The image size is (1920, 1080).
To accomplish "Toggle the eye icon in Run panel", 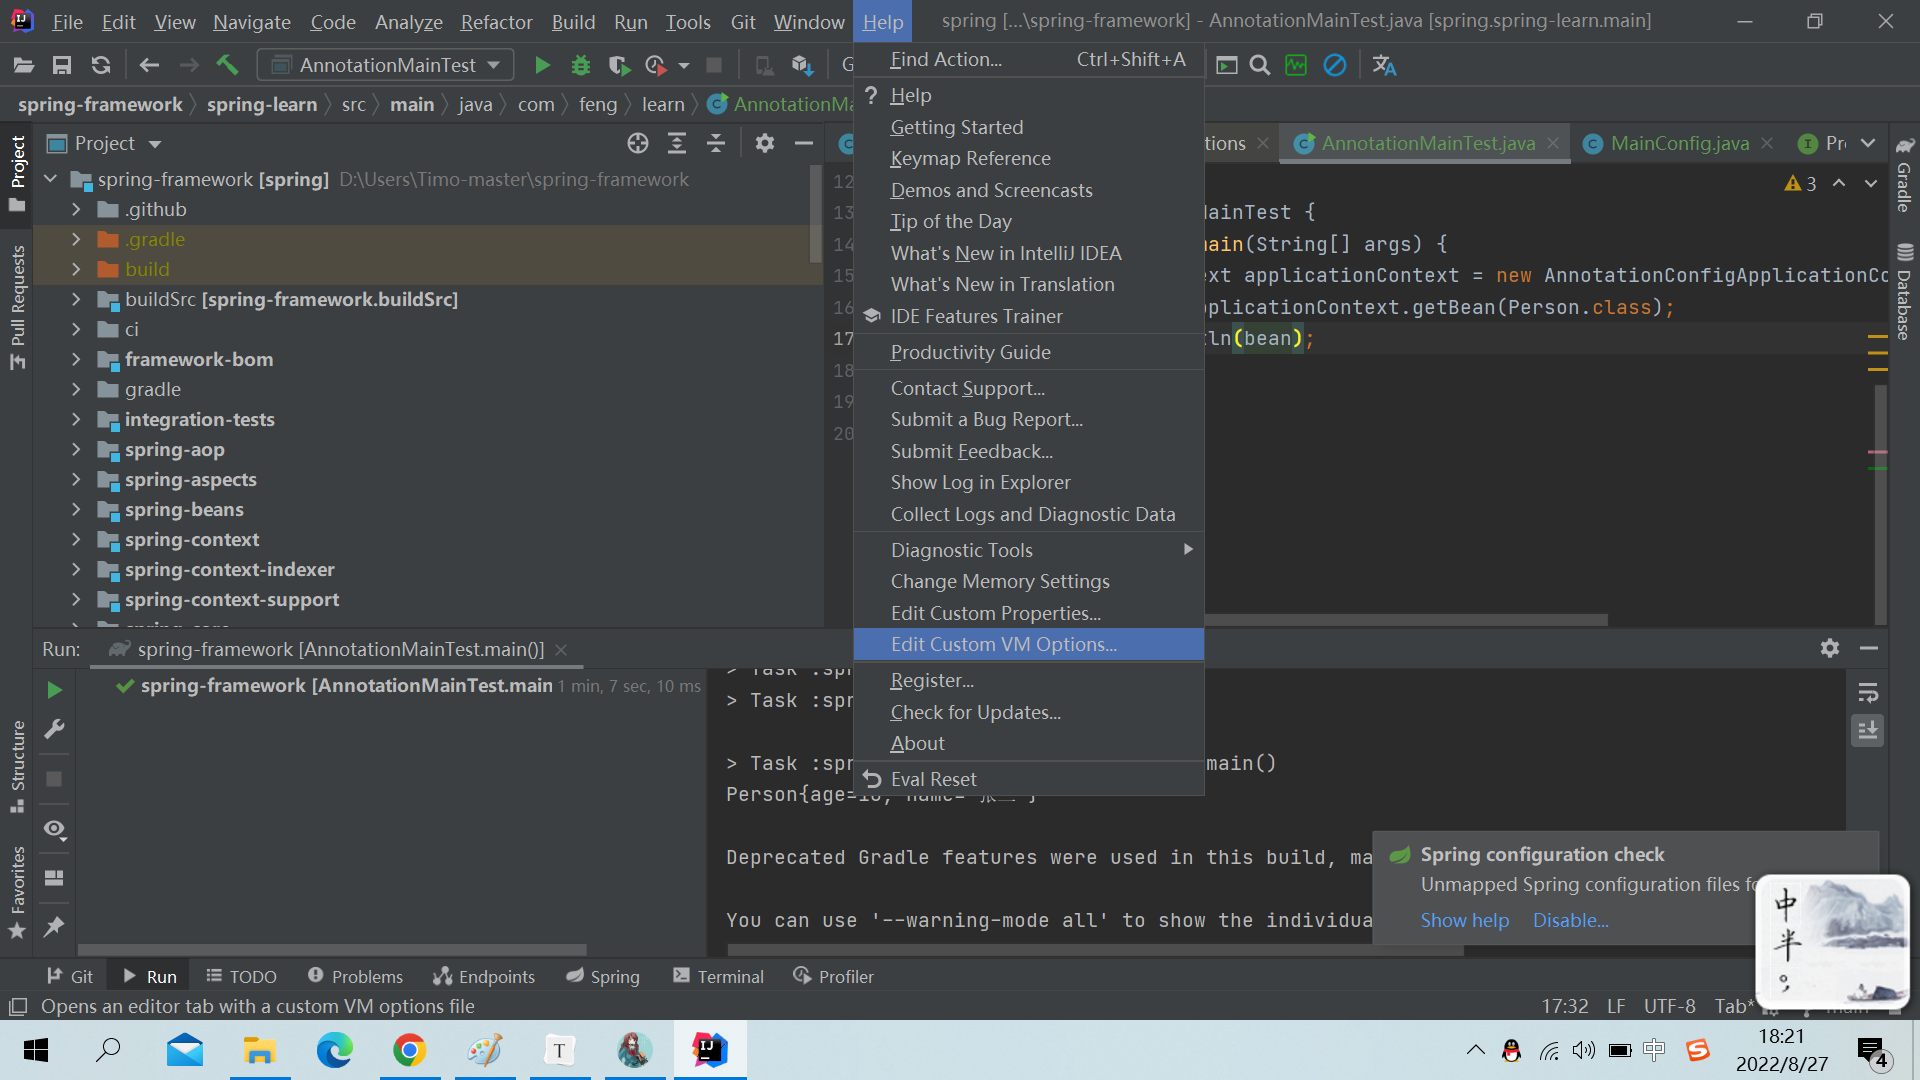I will 54,829.
